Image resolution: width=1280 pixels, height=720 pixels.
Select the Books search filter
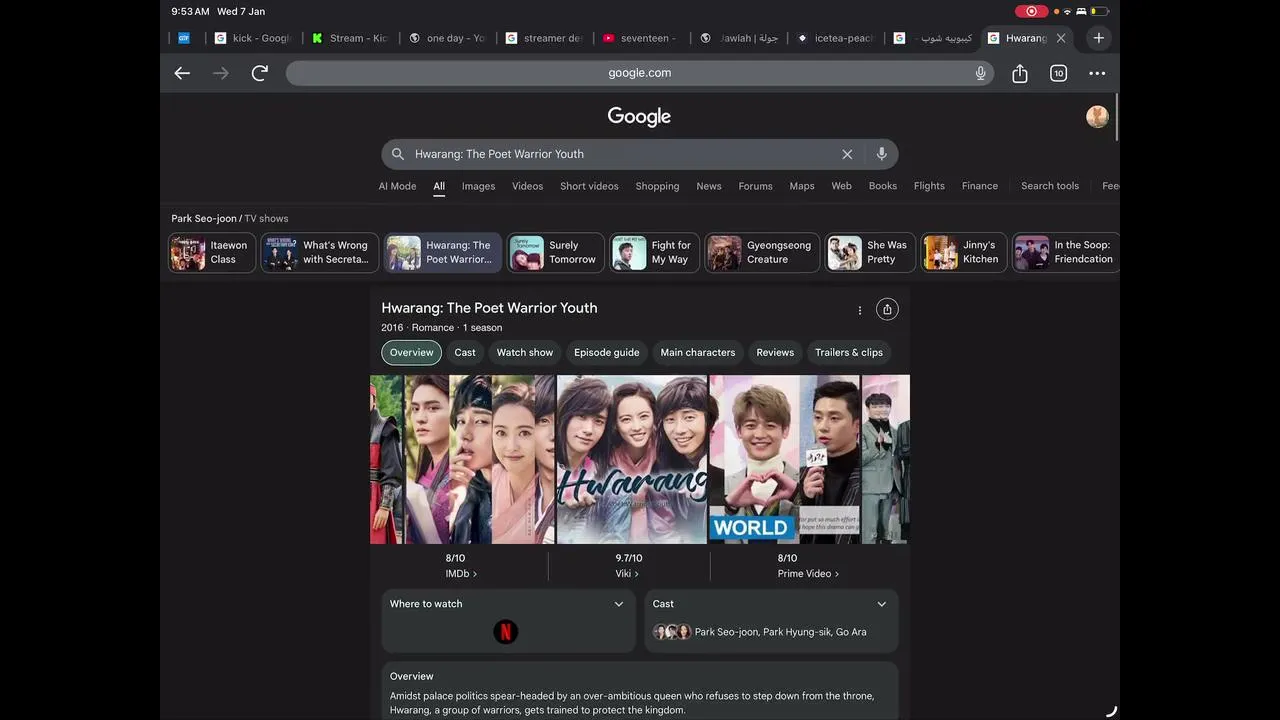click(x=883, y=186)
